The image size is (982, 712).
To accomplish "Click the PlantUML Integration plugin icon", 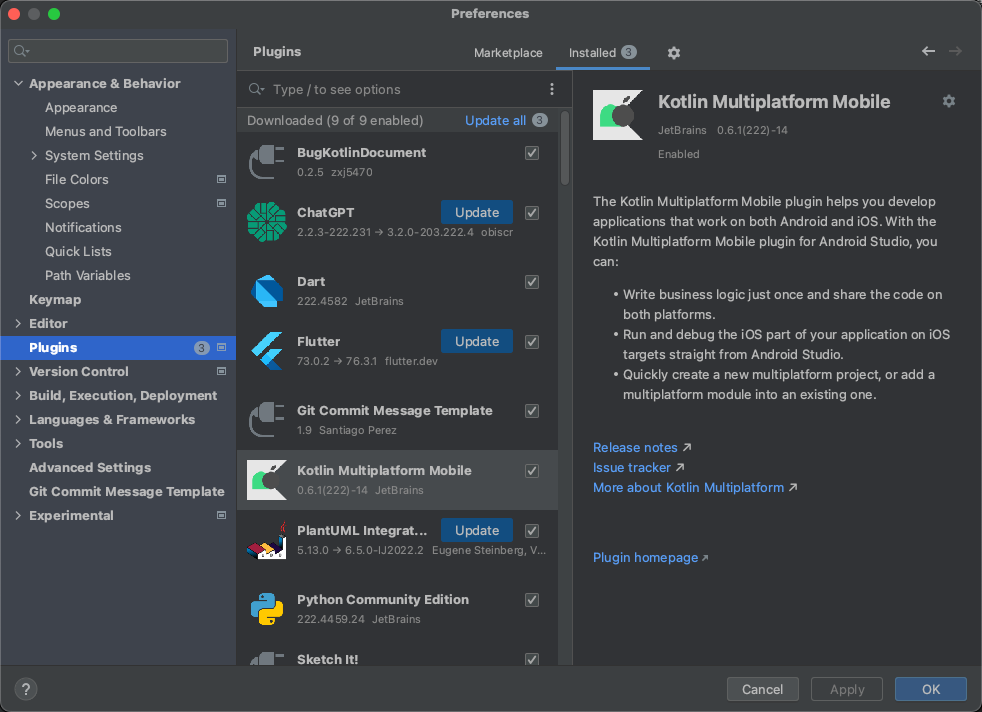I will (267, 540).
